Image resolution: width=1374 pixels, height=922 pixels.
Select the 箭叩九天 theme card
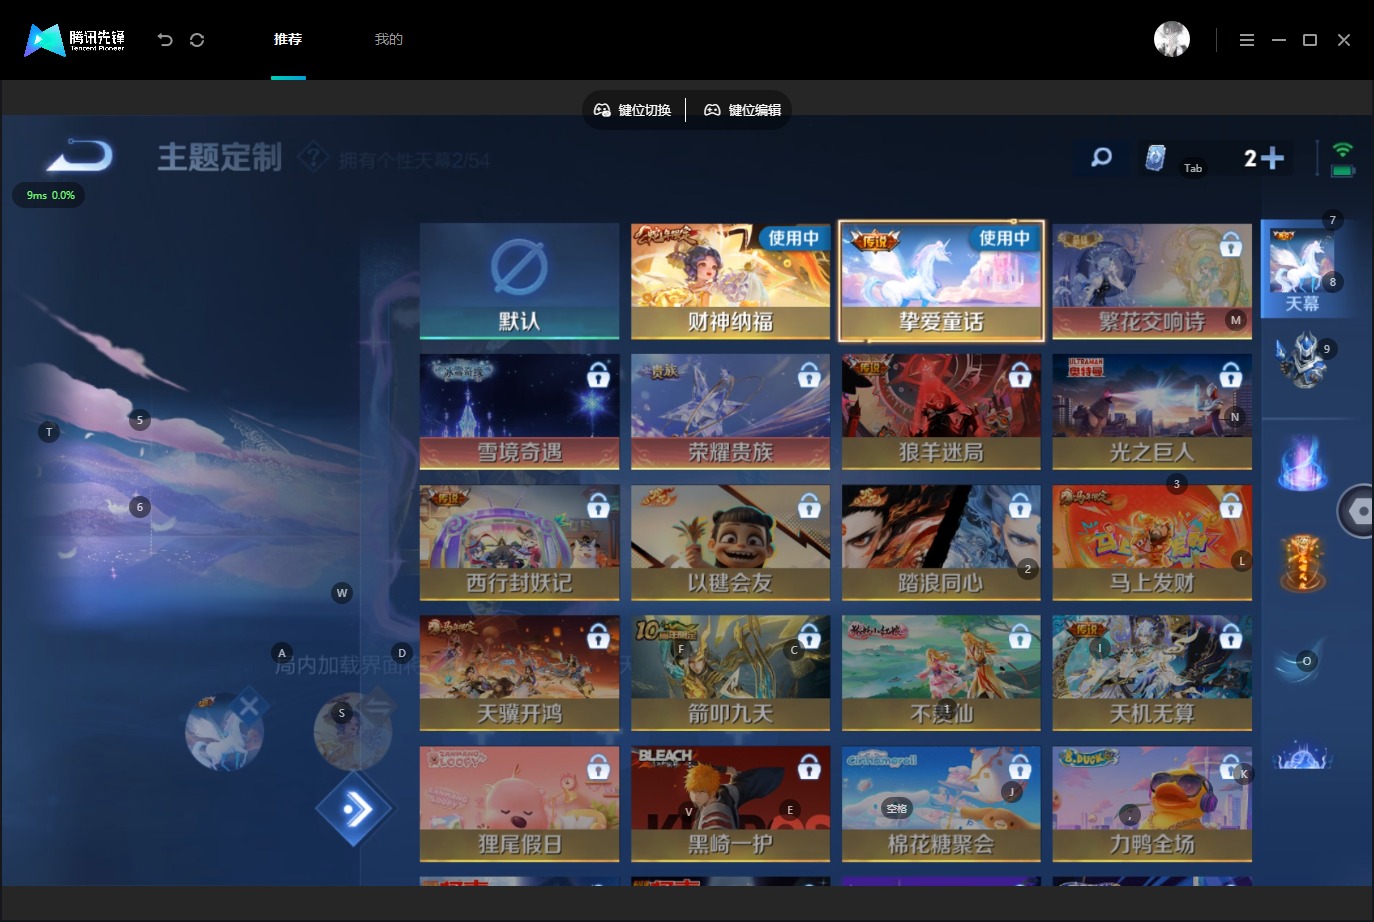(x=731, y=673)
